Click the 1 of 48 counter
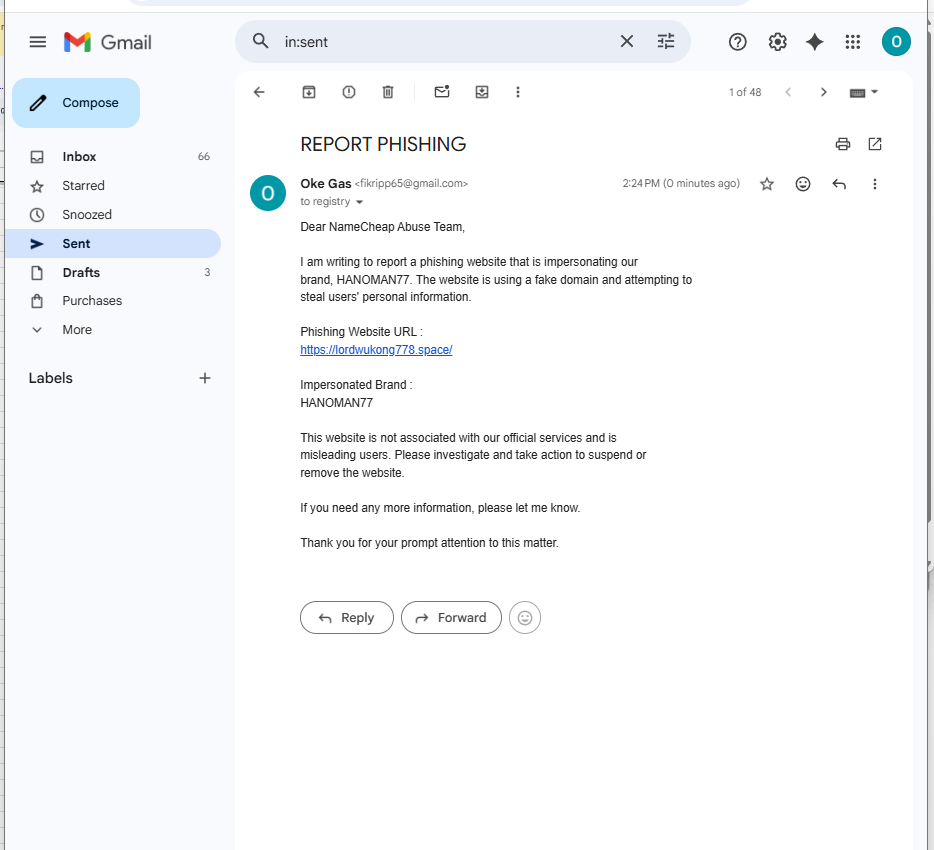This screenshot has width=934, height=850. 745,92
